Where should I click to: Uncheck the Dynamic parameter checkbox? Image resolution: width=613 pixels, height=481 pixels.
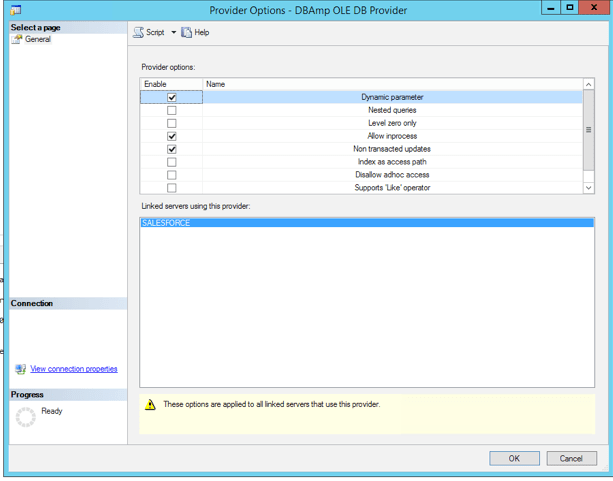pos(172,98)
